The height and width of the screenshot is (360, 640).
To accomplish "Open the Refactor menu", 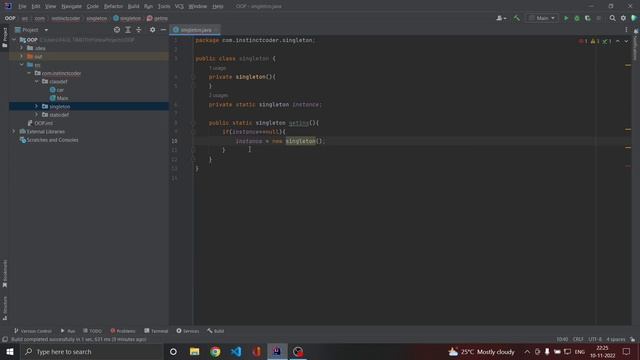I will [x=113, y=6].
